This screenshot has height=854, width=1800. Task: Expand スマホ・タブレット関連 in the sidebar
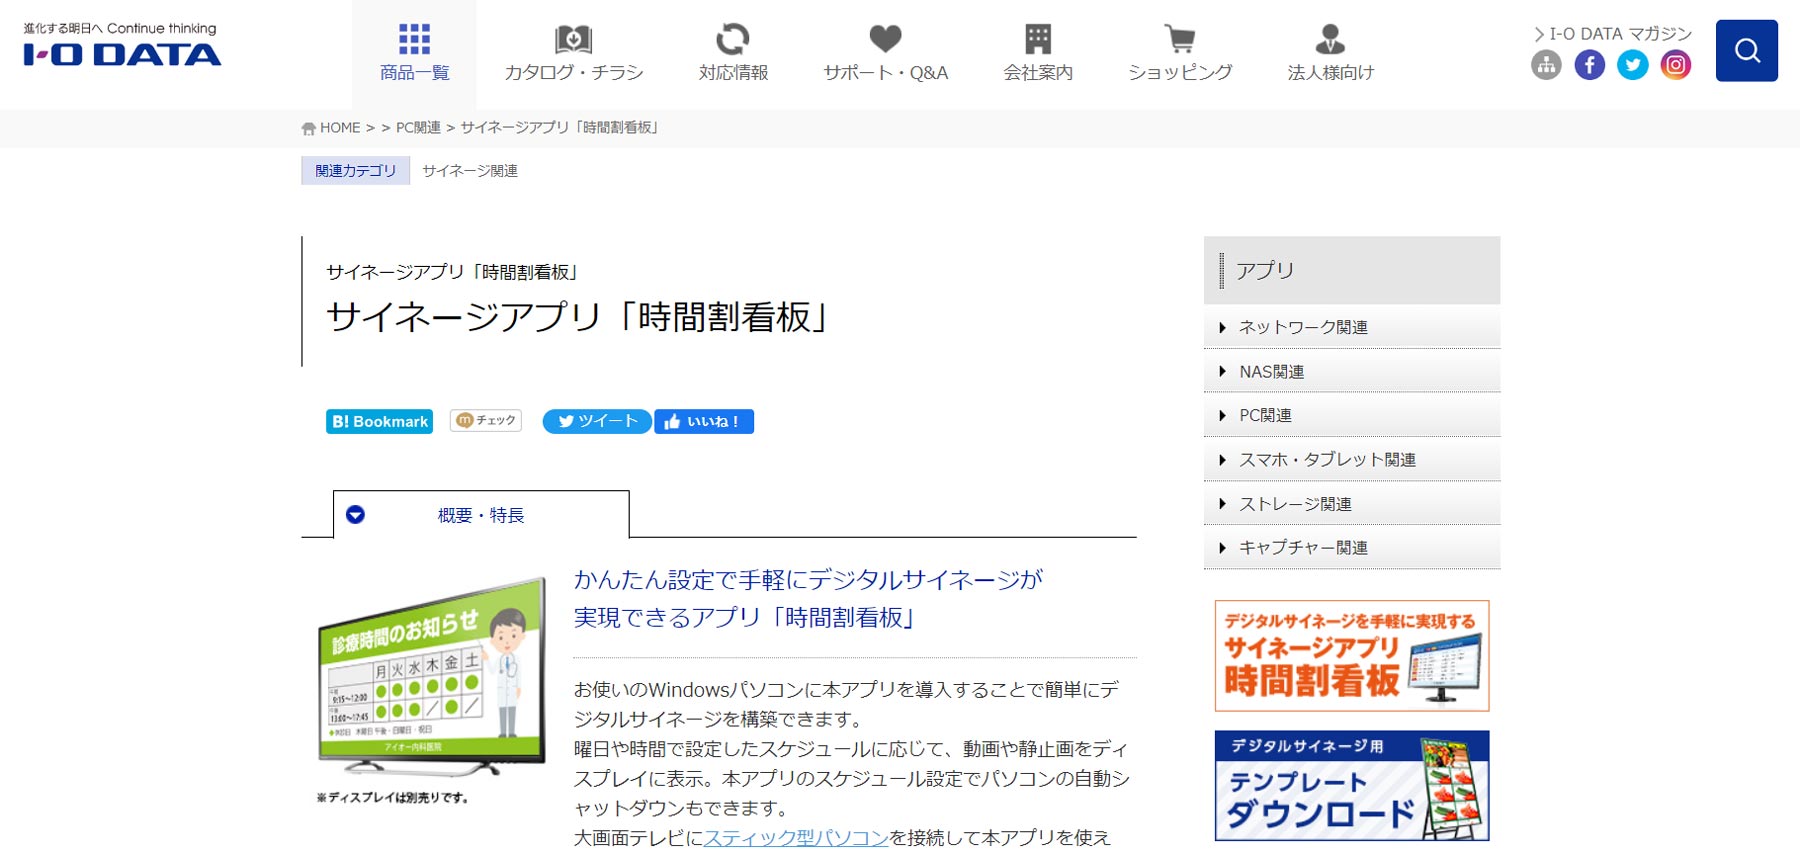[x=1352, y=459]
